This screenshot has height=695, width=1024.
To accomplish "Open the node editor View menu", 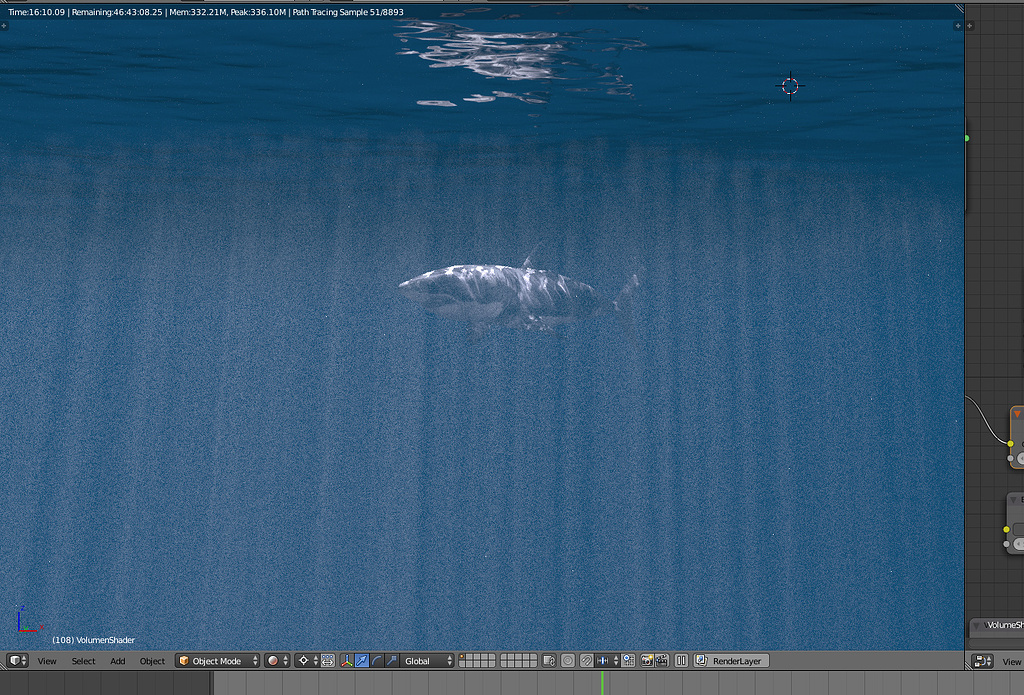I will tap(1012, 662).
